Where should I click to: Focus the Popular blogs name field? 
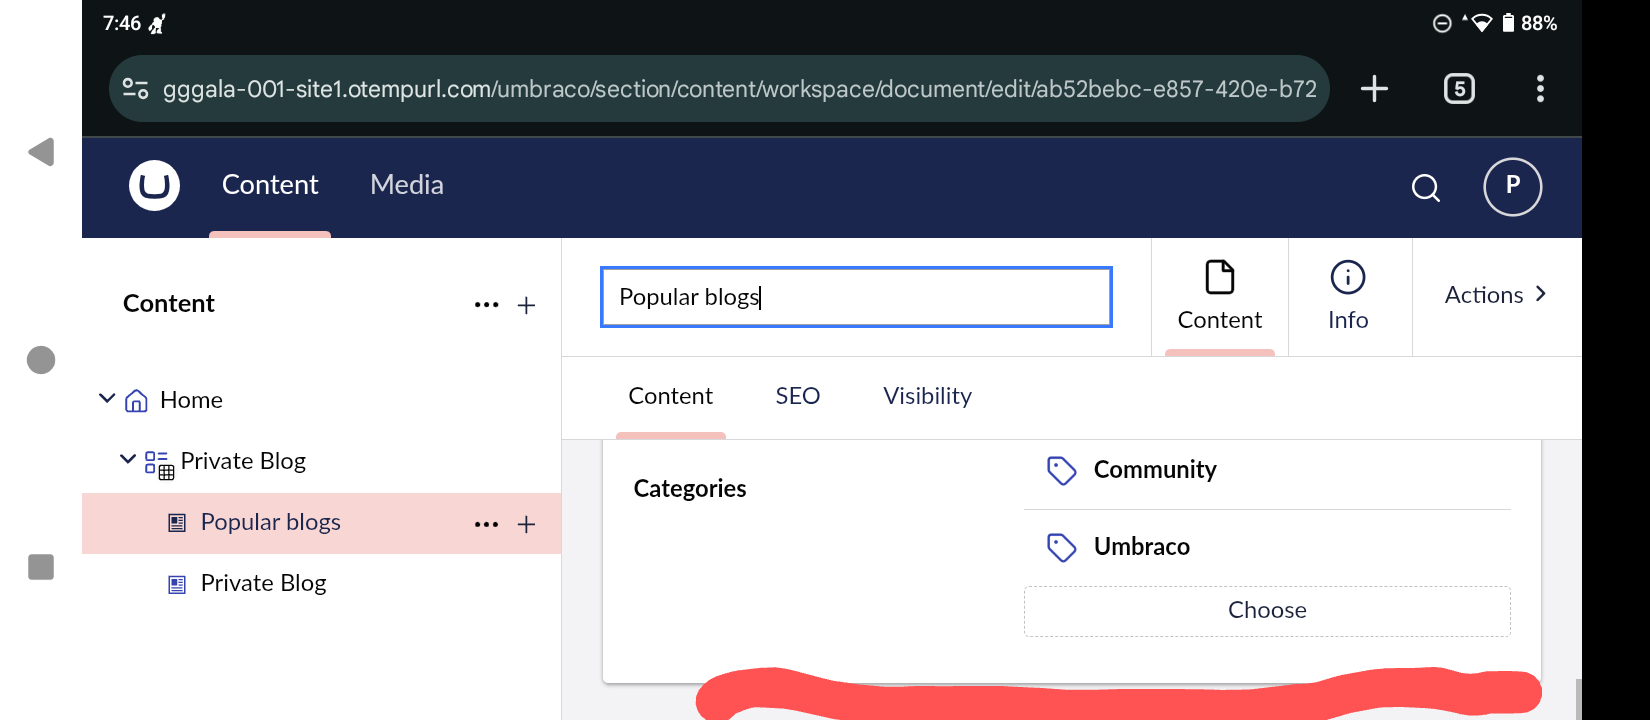pos(856,297)
